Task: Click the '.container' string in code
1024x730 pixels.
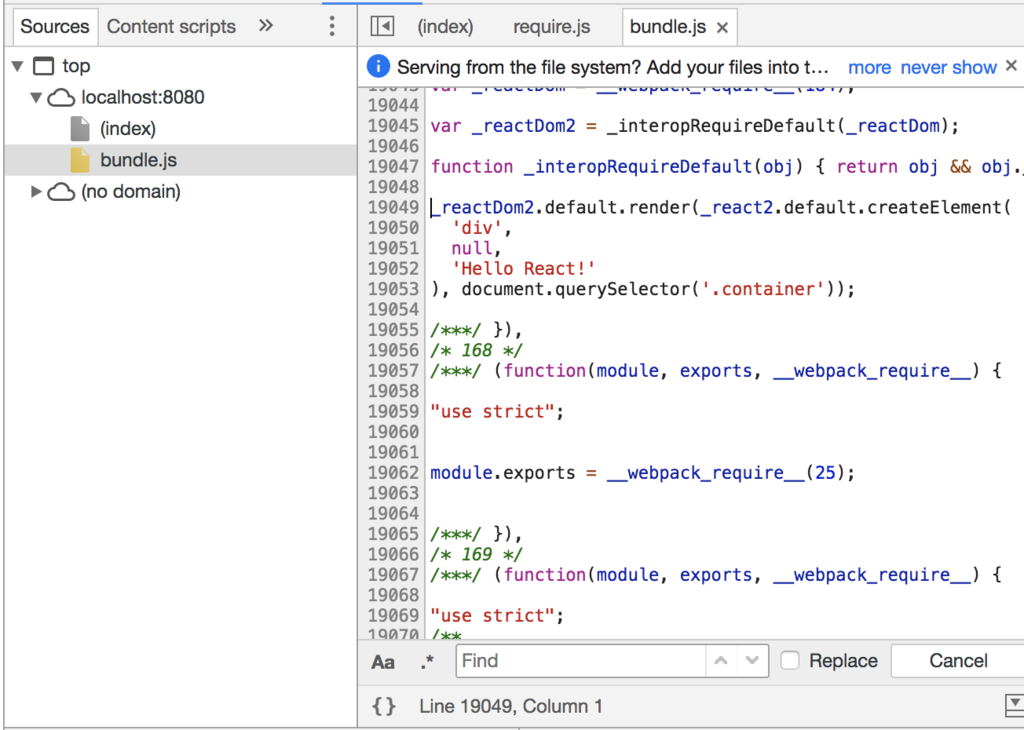Action: coord(762,289)
